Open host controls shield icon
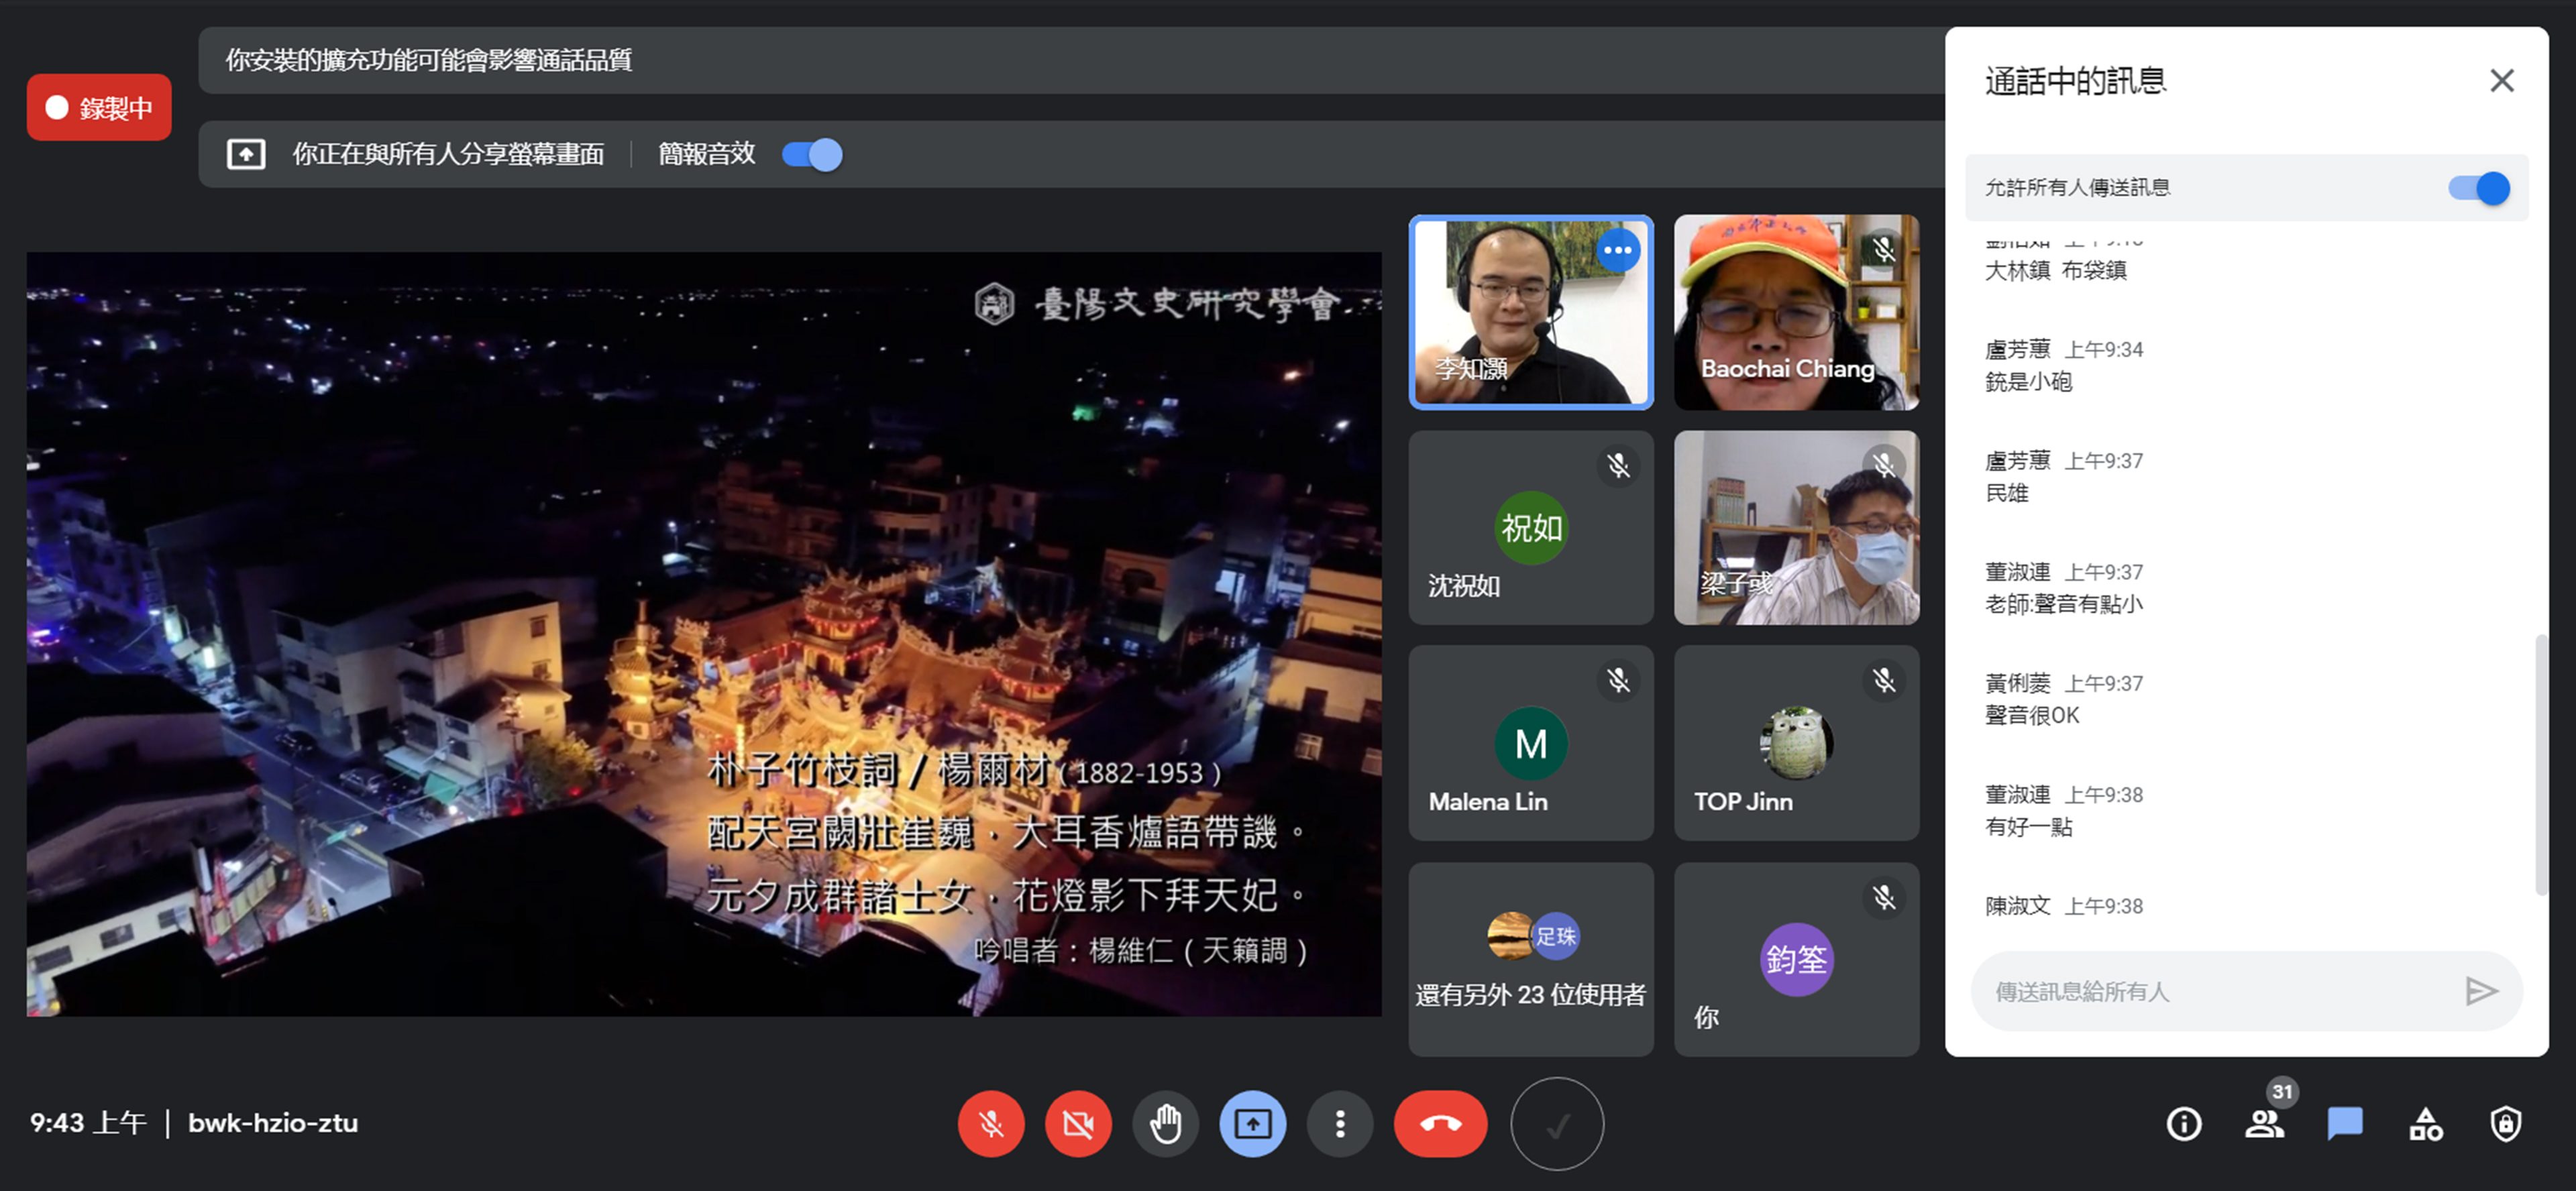 point(2505,1124)
